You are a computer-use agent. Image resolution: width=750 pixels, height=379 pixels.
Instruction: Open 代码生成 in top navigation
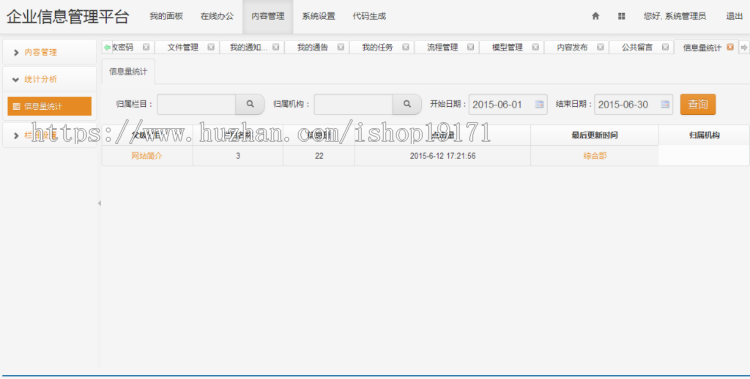point(369,16)
